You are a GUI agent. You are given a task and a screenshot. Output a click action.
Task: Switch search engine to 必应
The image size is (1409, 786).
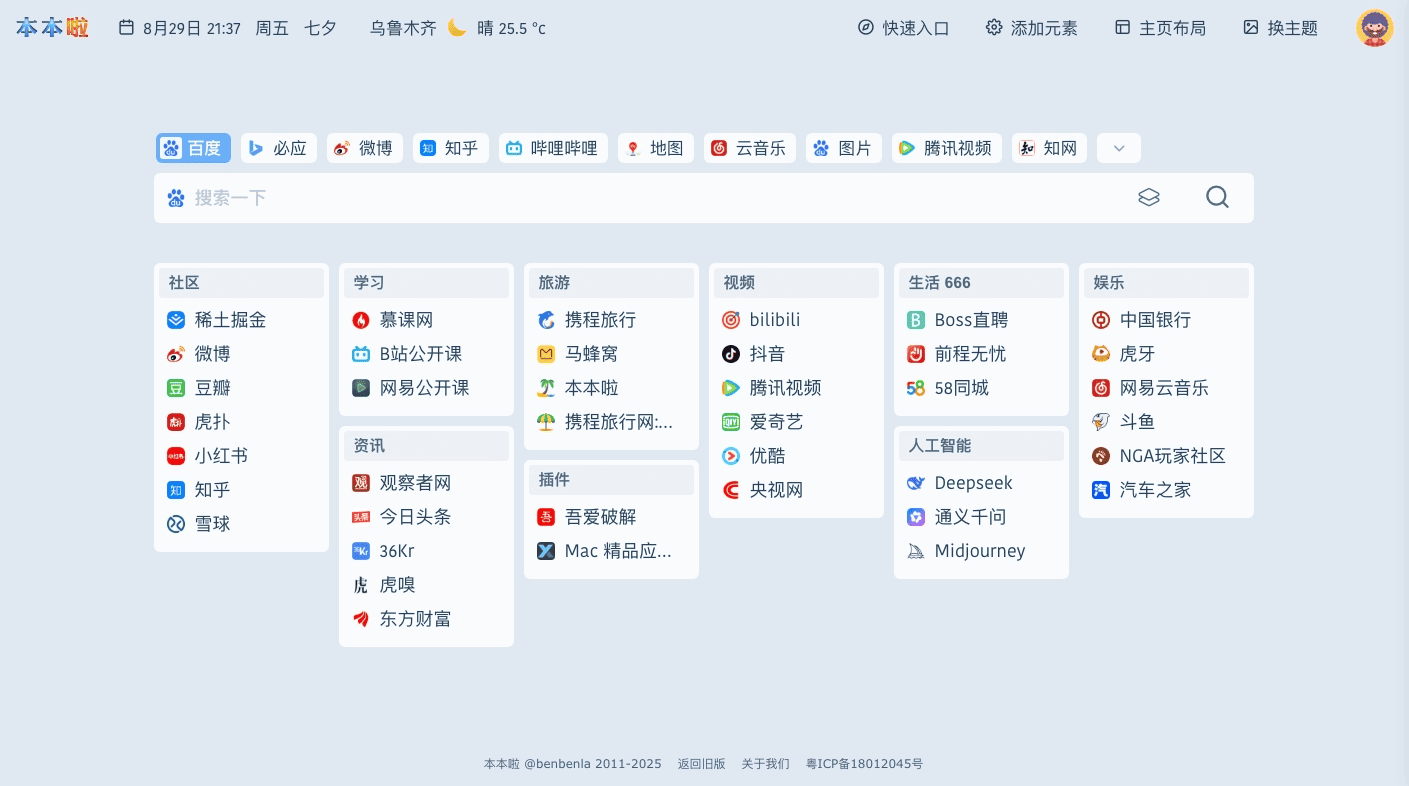pos(278,148)
